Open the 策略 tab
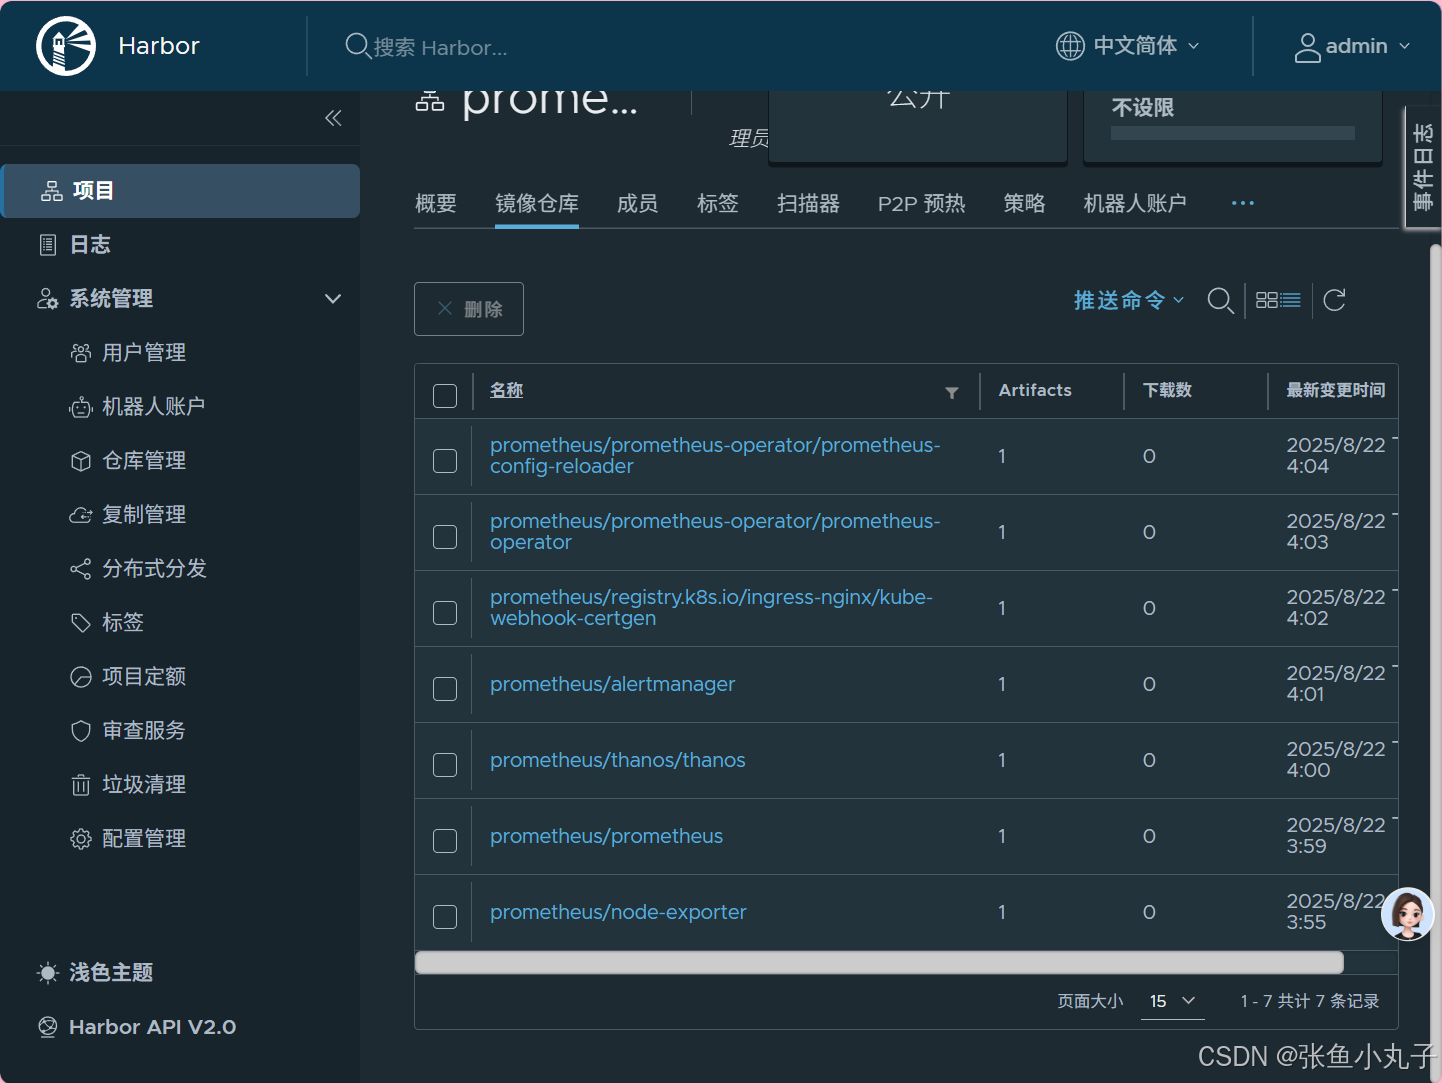Screen dimensions: 1442x1083 1025,204
